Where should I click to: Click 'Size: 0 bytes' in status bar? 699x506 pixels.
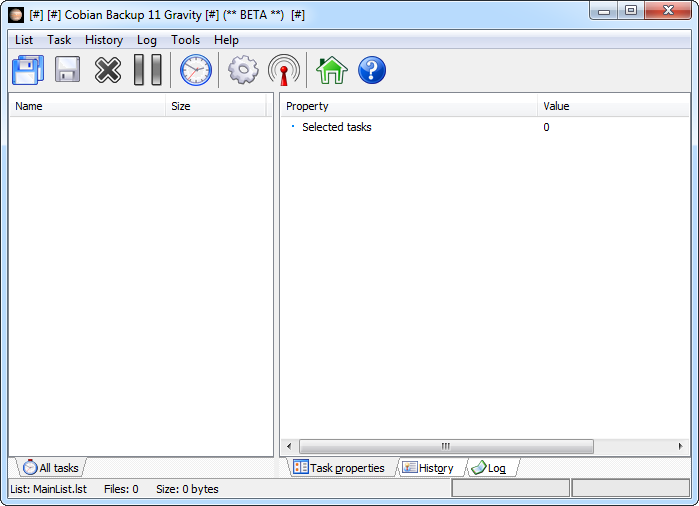(x=187, y=489)
